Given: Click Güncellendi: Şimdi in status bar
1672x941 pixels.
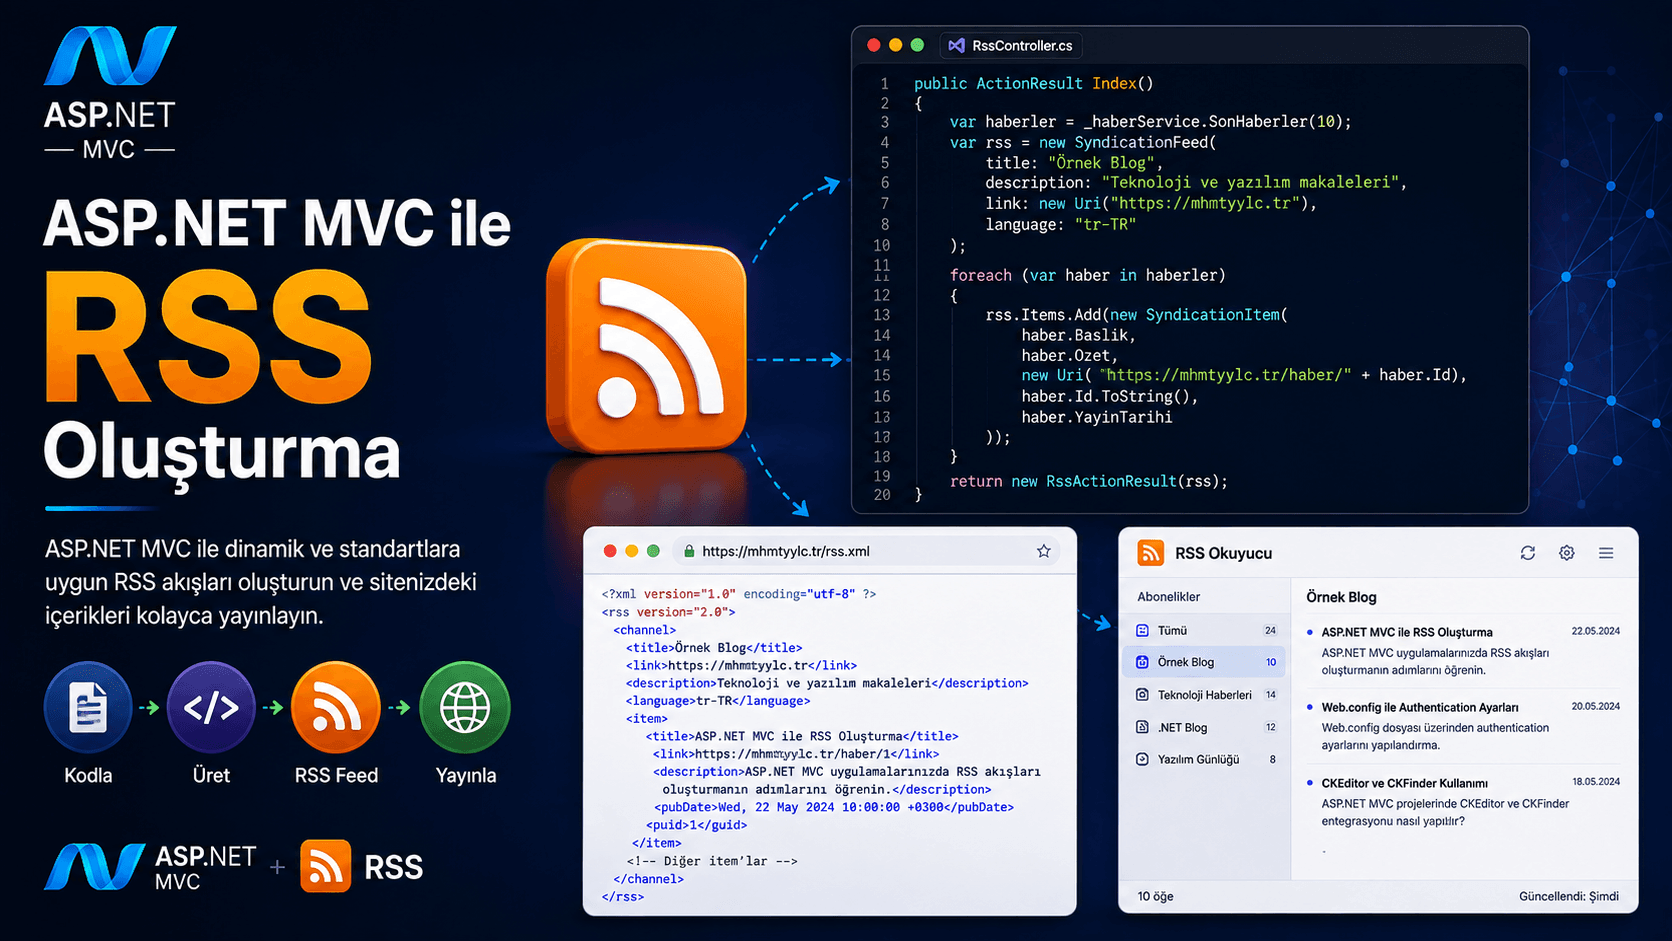Looking at the screenshot, I should click(x=1568, y=896).
